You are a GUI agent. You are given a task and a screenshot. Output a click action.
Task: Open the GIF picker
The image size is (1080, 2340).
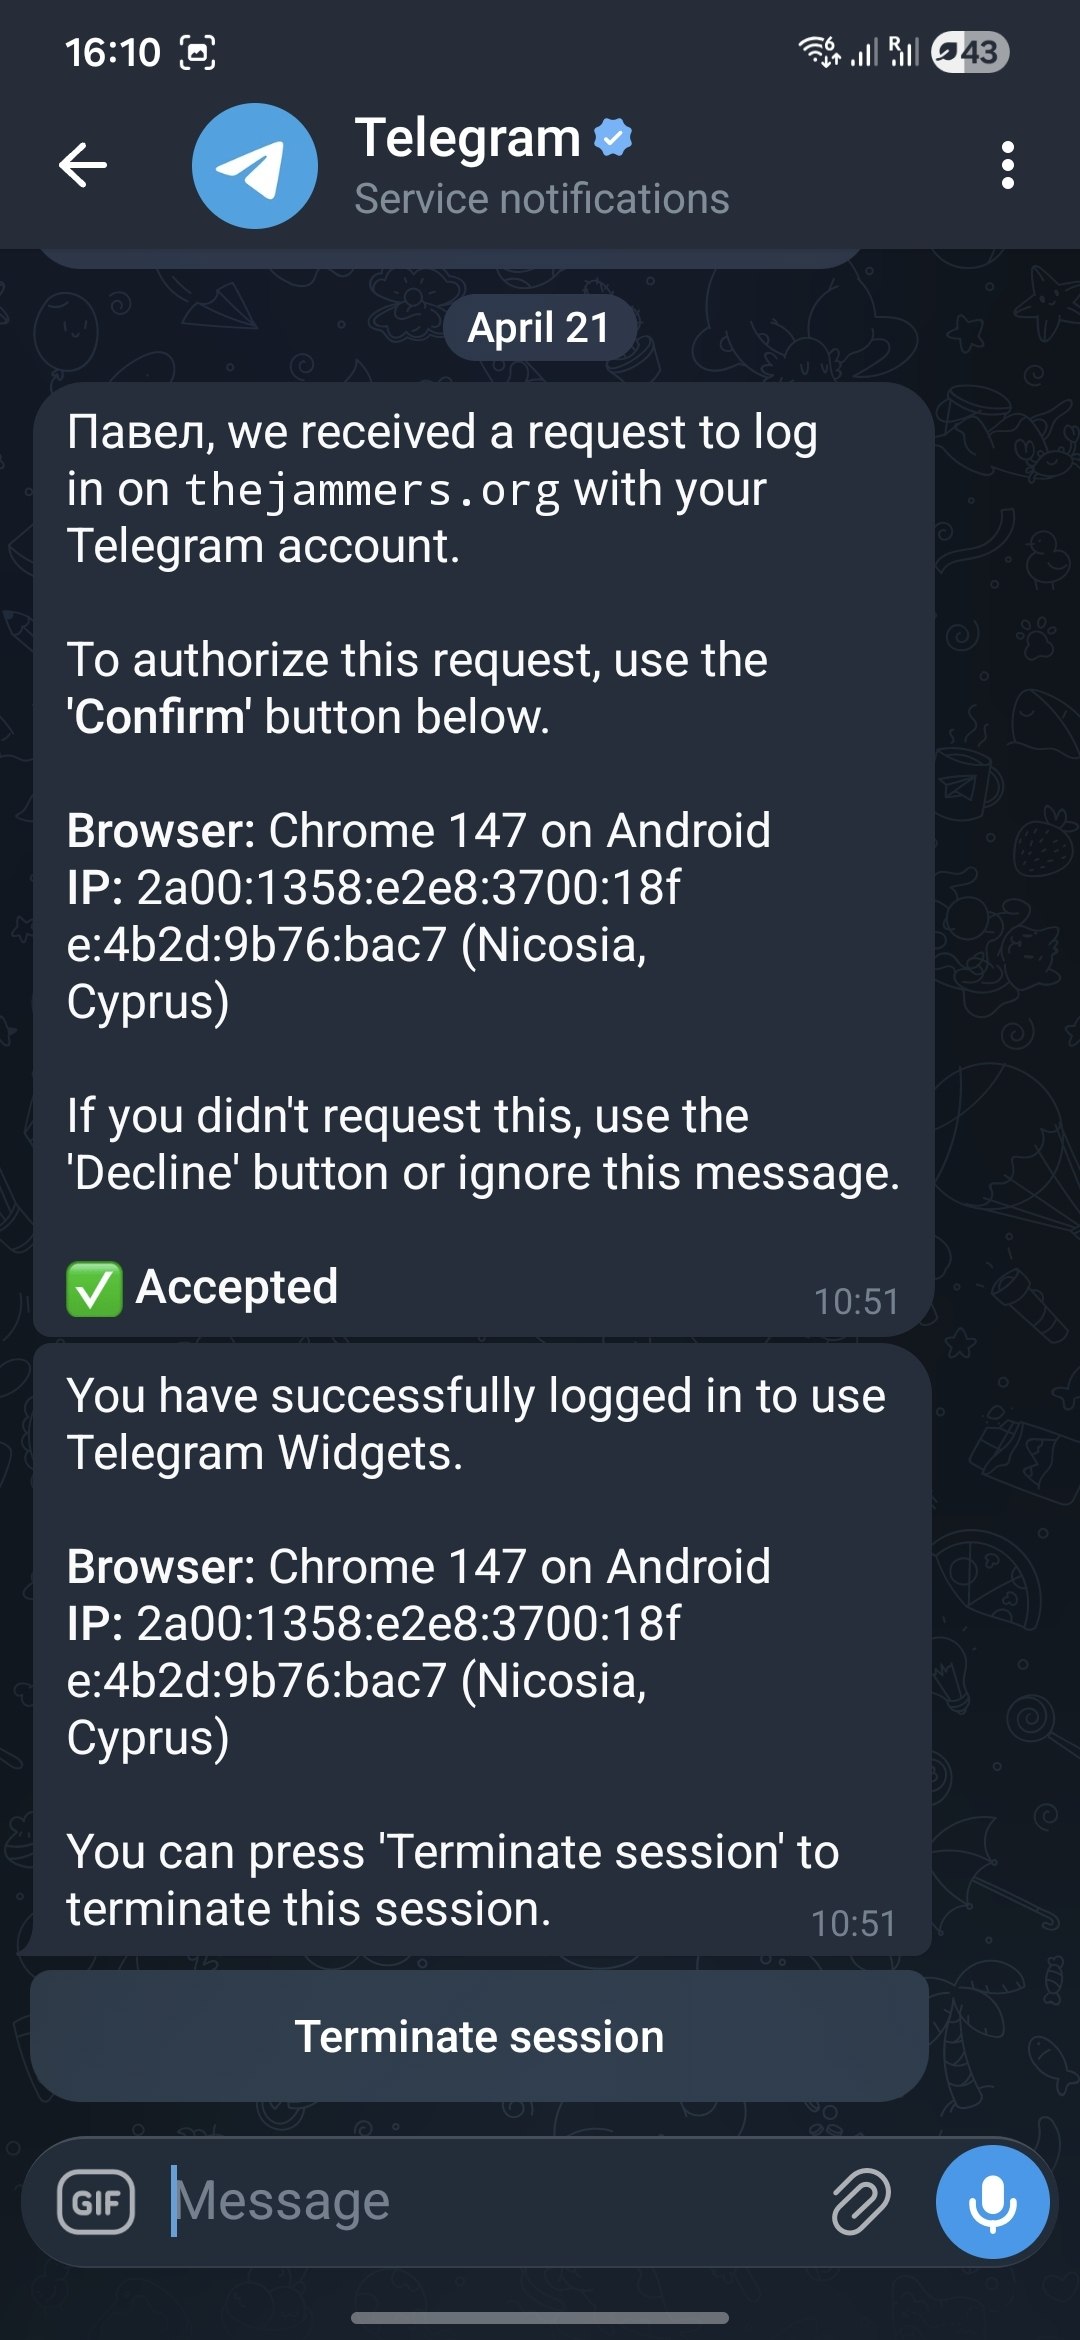[x=96, y=2201]
